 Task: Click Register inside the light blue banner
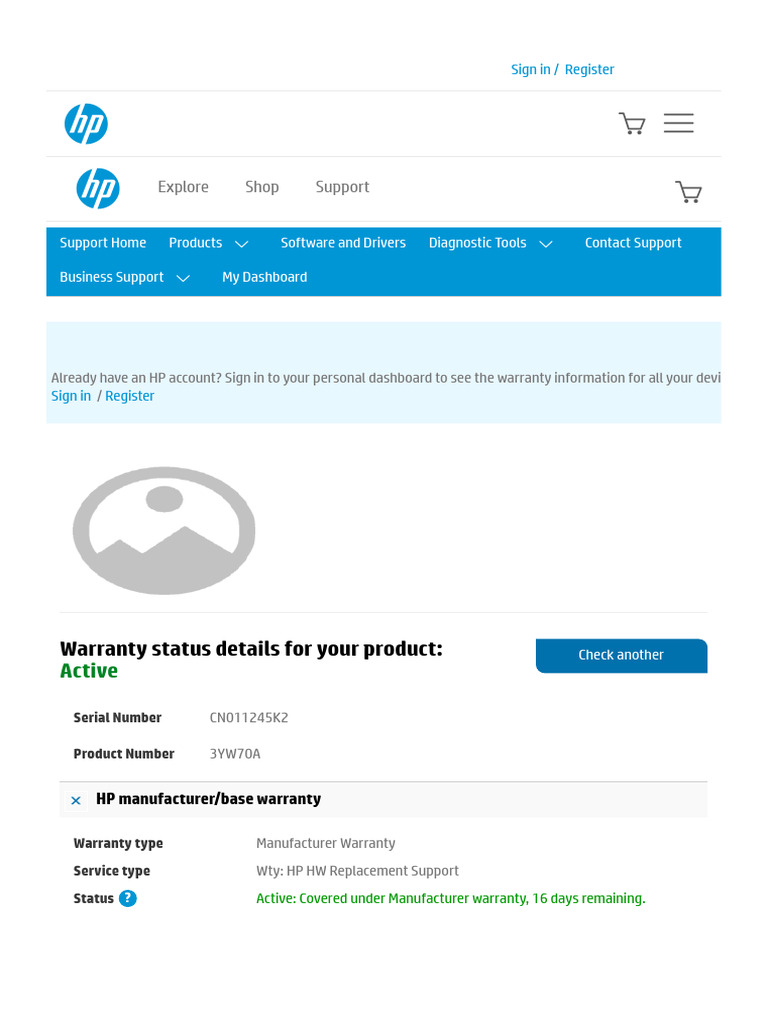tap(129, 396)
